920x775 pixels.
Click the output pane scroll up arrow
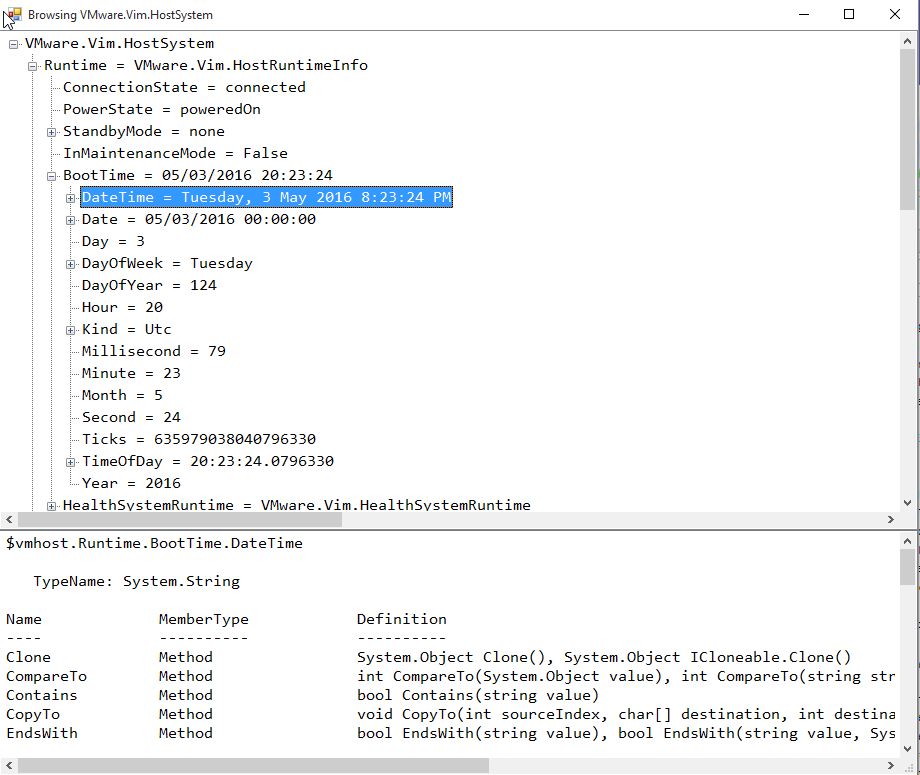pos(907,540)
